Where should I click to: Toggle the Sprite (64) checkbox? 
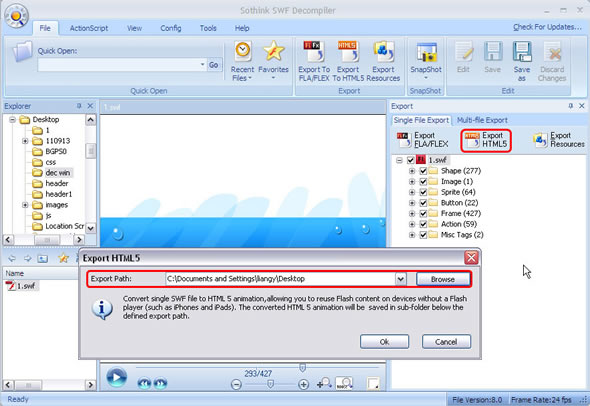point(423,192)
